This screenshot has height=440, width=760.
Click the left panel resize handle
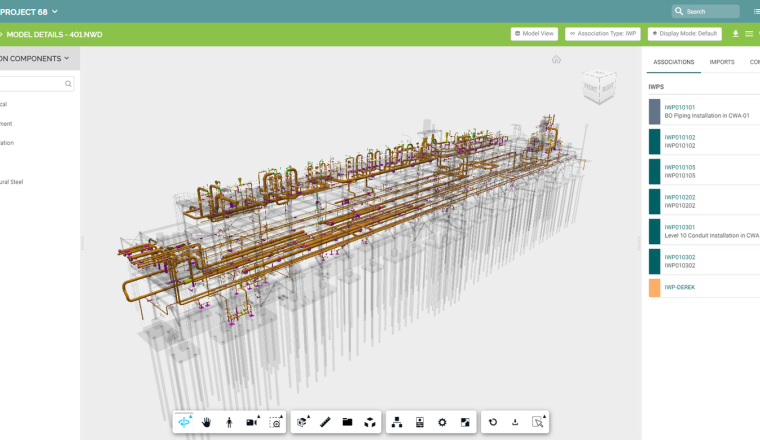pyautogui.click(x=82, y=243)
